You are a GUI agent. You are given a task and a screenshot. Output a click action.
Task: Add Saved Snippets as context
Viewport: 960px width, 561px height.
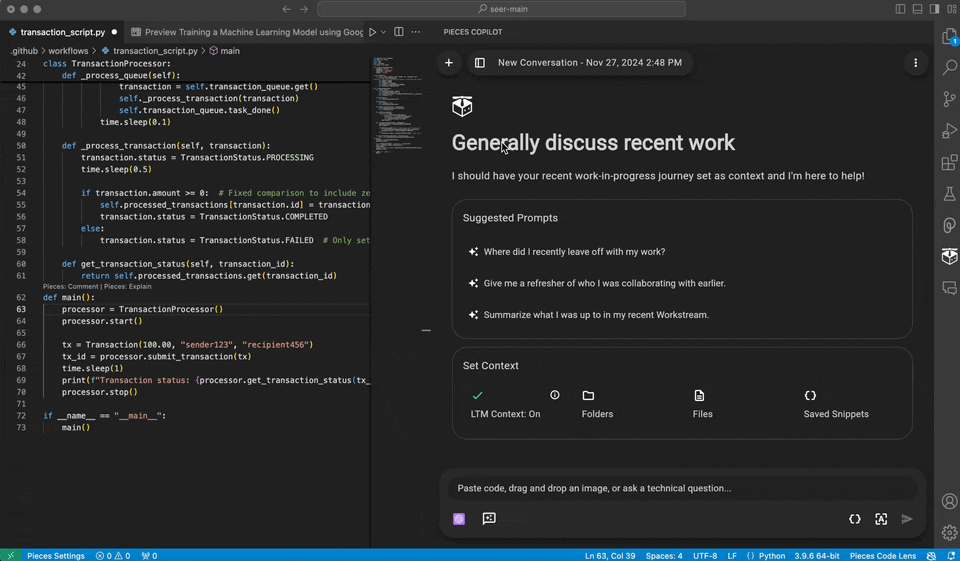(x=836, y=405)
